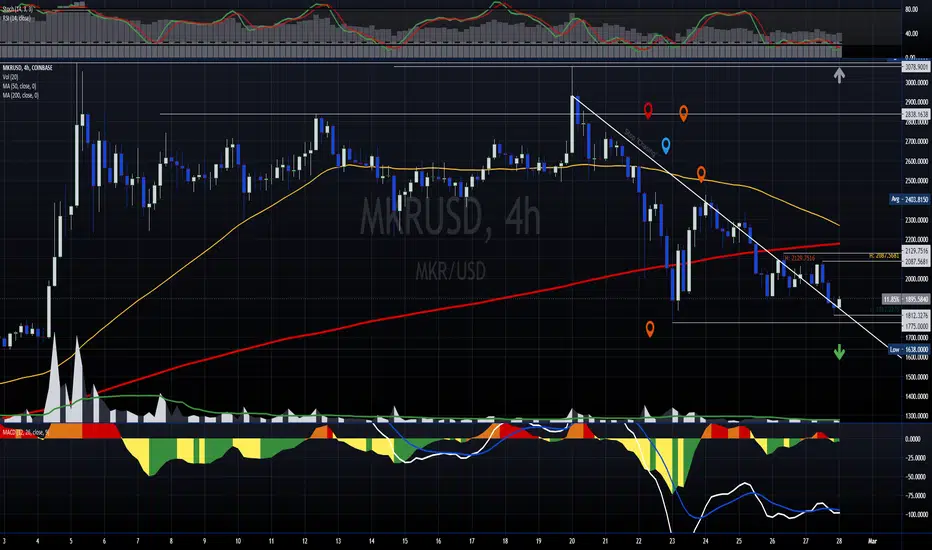Click the MKRUSD, 4h, COINBASE symbol legend
This screenshot has height=550, width=932.
tap(27, 68)
